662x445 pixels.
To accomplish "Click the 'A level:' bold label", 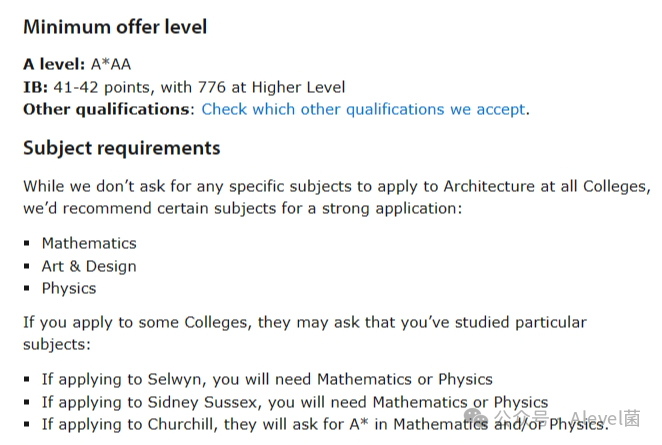I will pos(54,64).
